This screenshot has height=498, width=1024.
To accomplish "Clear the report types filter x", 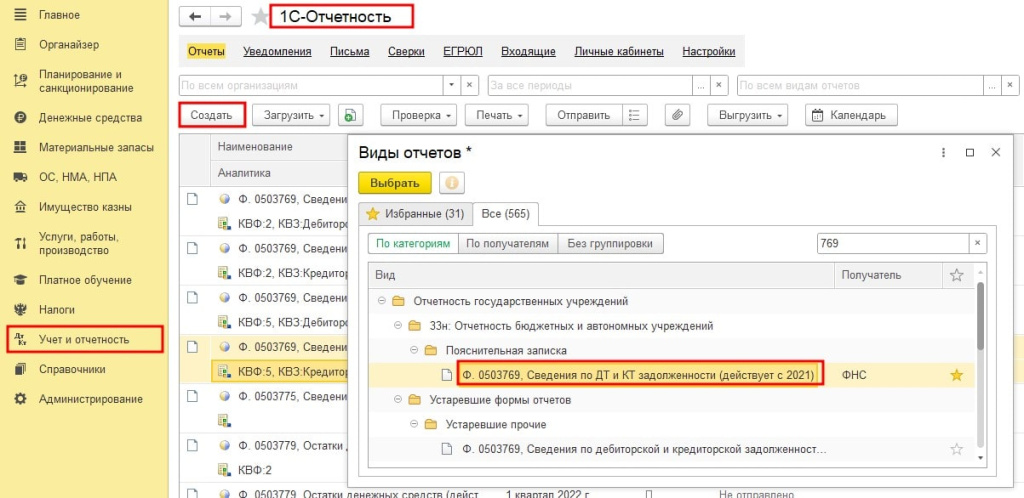I will click(x=1010, y=86).
